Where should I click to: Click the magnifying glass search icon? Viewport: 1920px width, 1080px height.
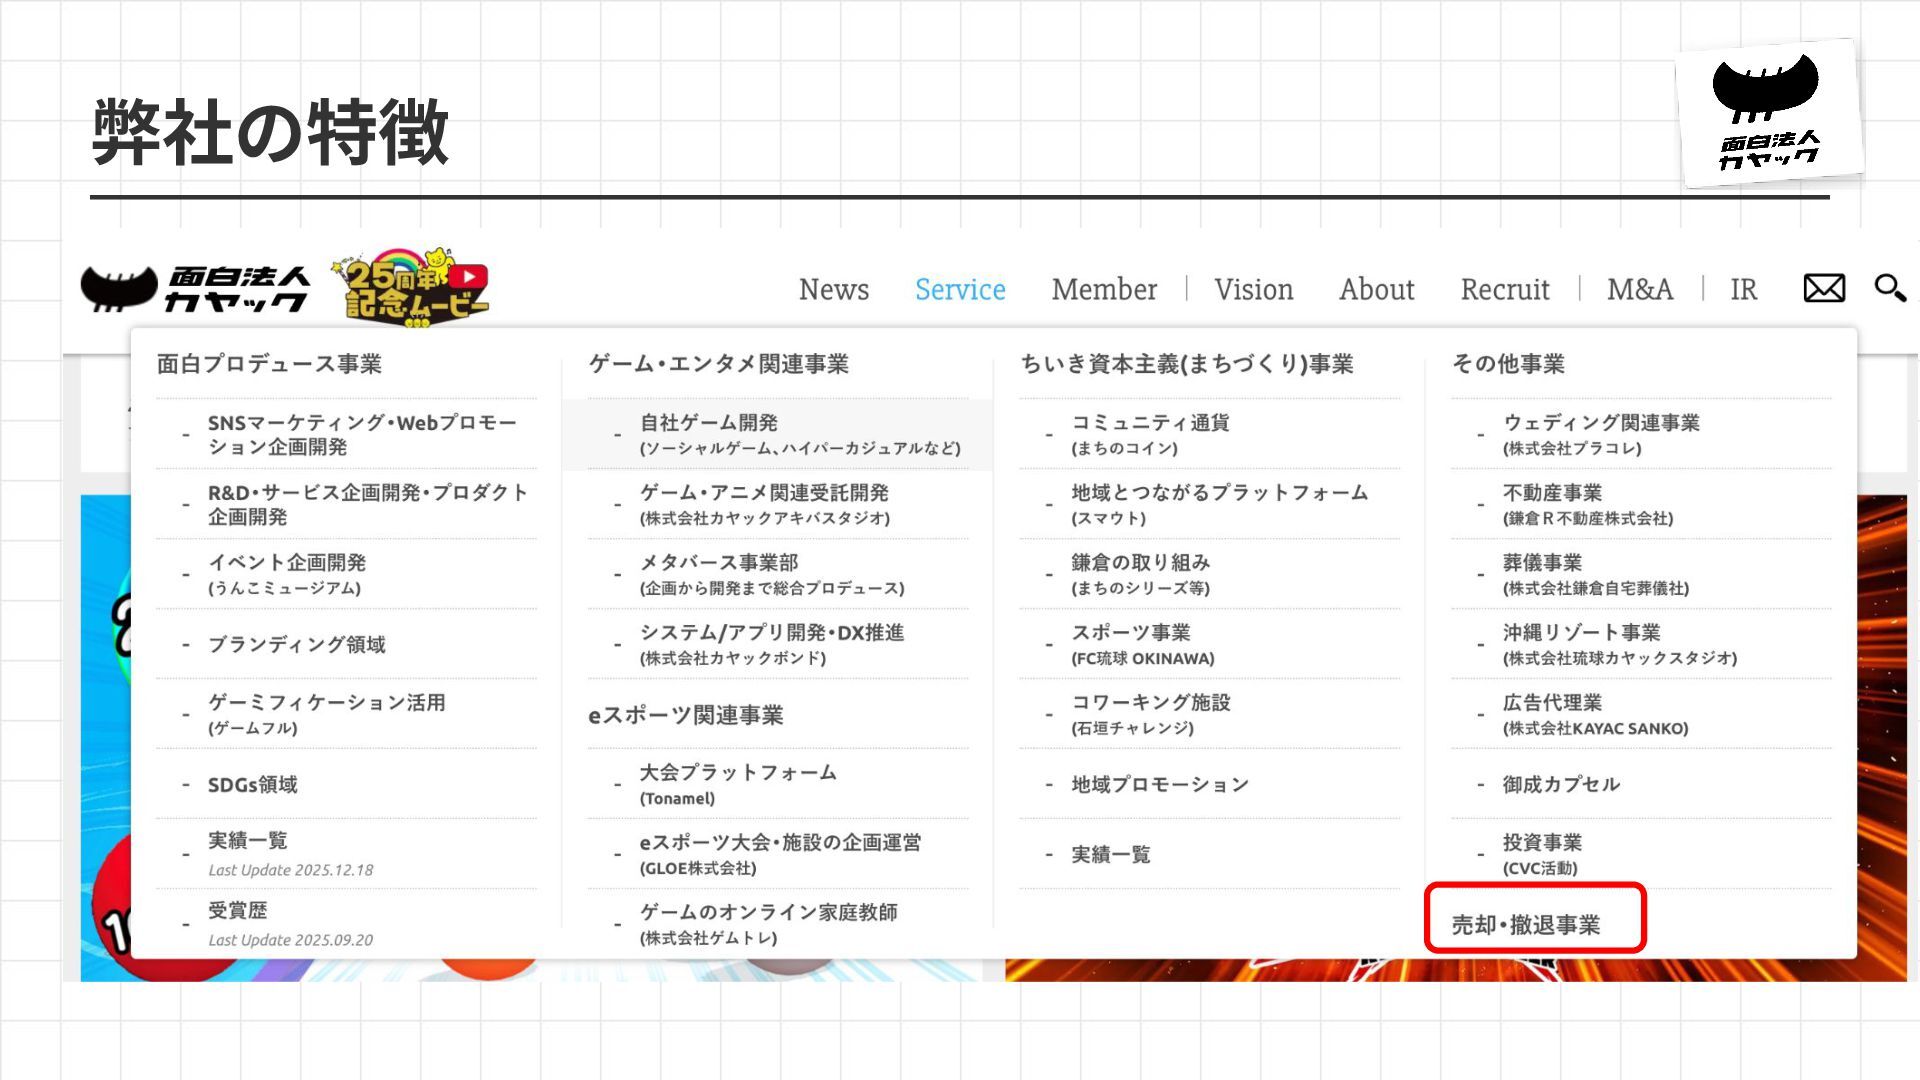coord(1889,288)
